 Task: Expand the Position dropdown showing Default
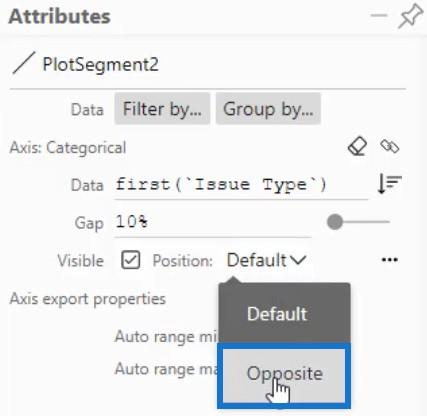266,260
